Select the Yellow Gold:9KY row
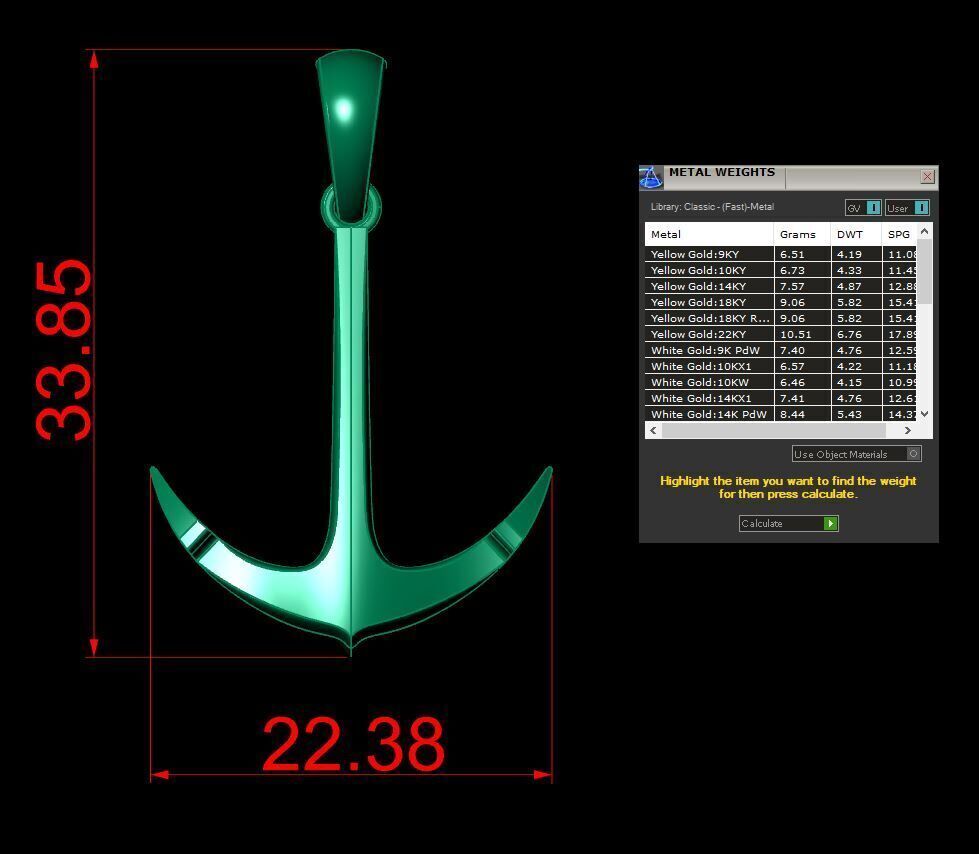 (x=780, y=254)
